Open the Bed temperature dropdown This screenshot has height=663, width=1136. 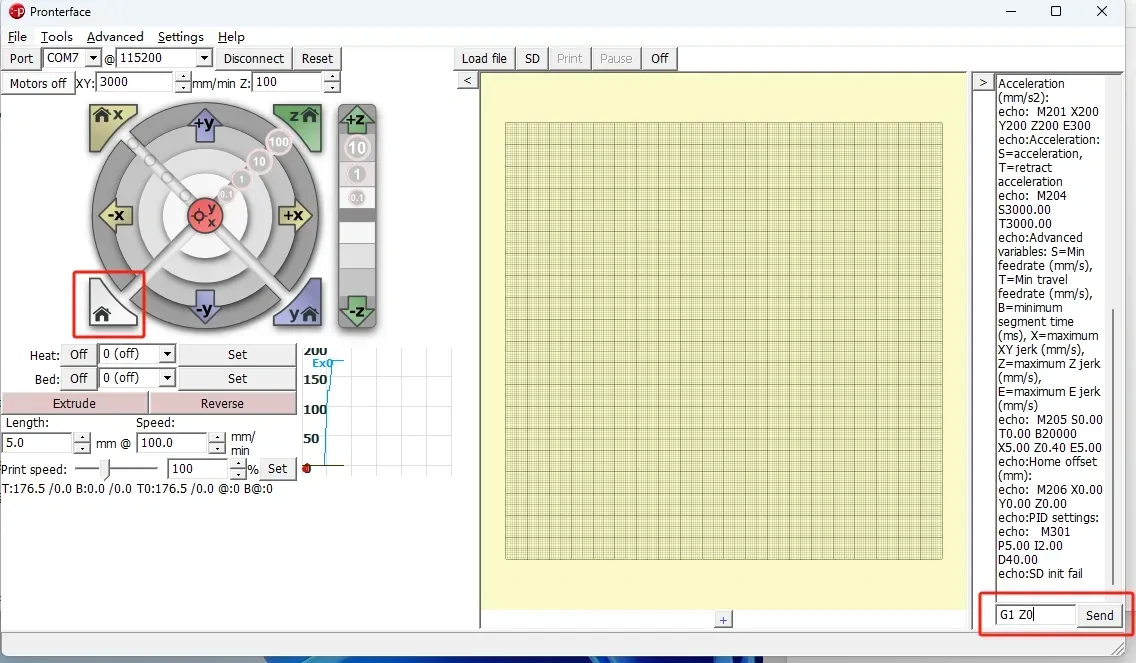point(167,378)
